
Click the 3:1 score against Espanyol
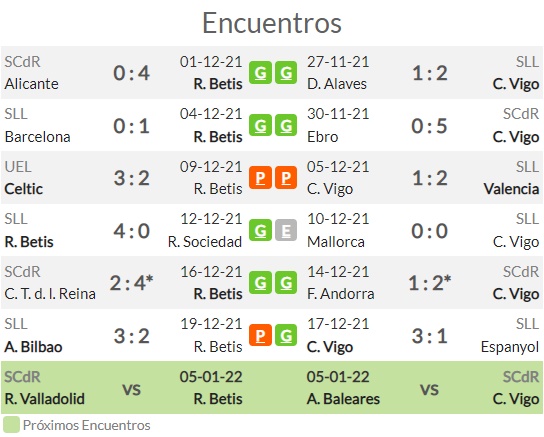pos(429,336)
